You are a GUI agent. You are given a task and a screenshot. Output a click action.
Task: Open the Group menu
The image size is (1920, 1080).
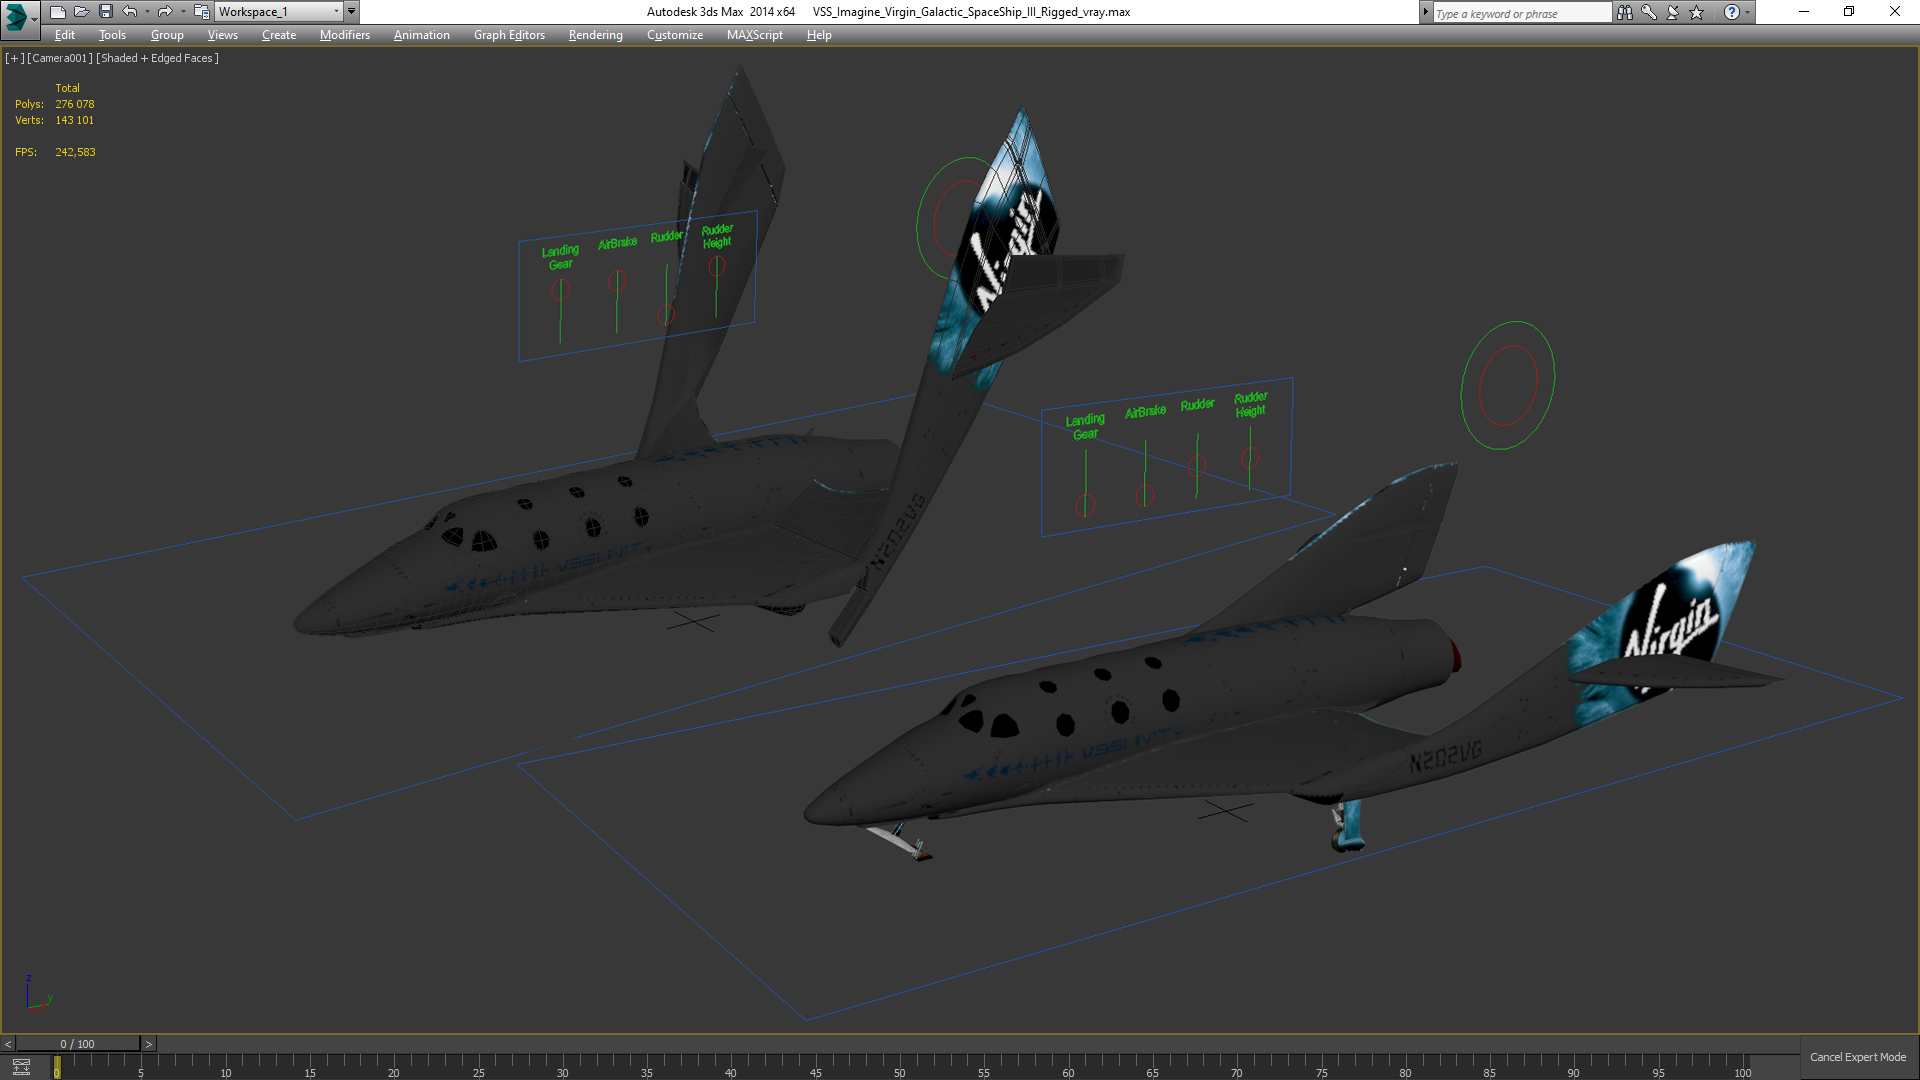tap(167, 35)
